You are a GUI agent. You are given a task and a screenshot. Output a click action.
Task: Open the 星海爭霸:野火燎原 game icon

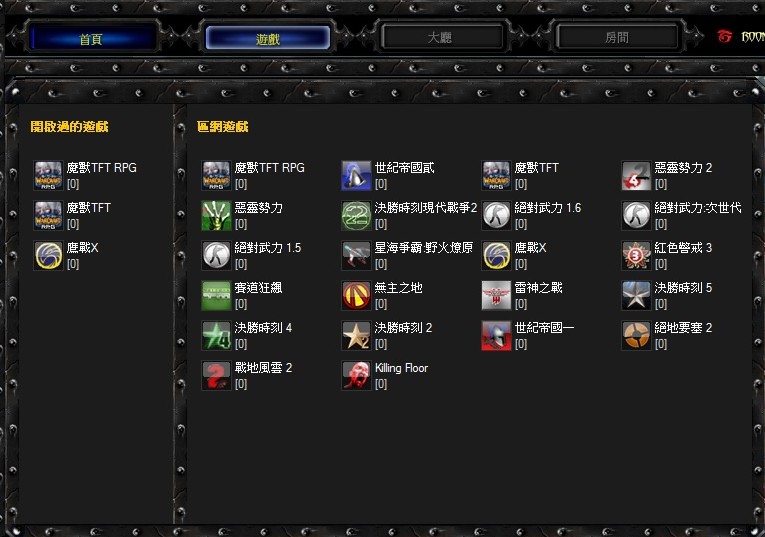click(356, 255)
